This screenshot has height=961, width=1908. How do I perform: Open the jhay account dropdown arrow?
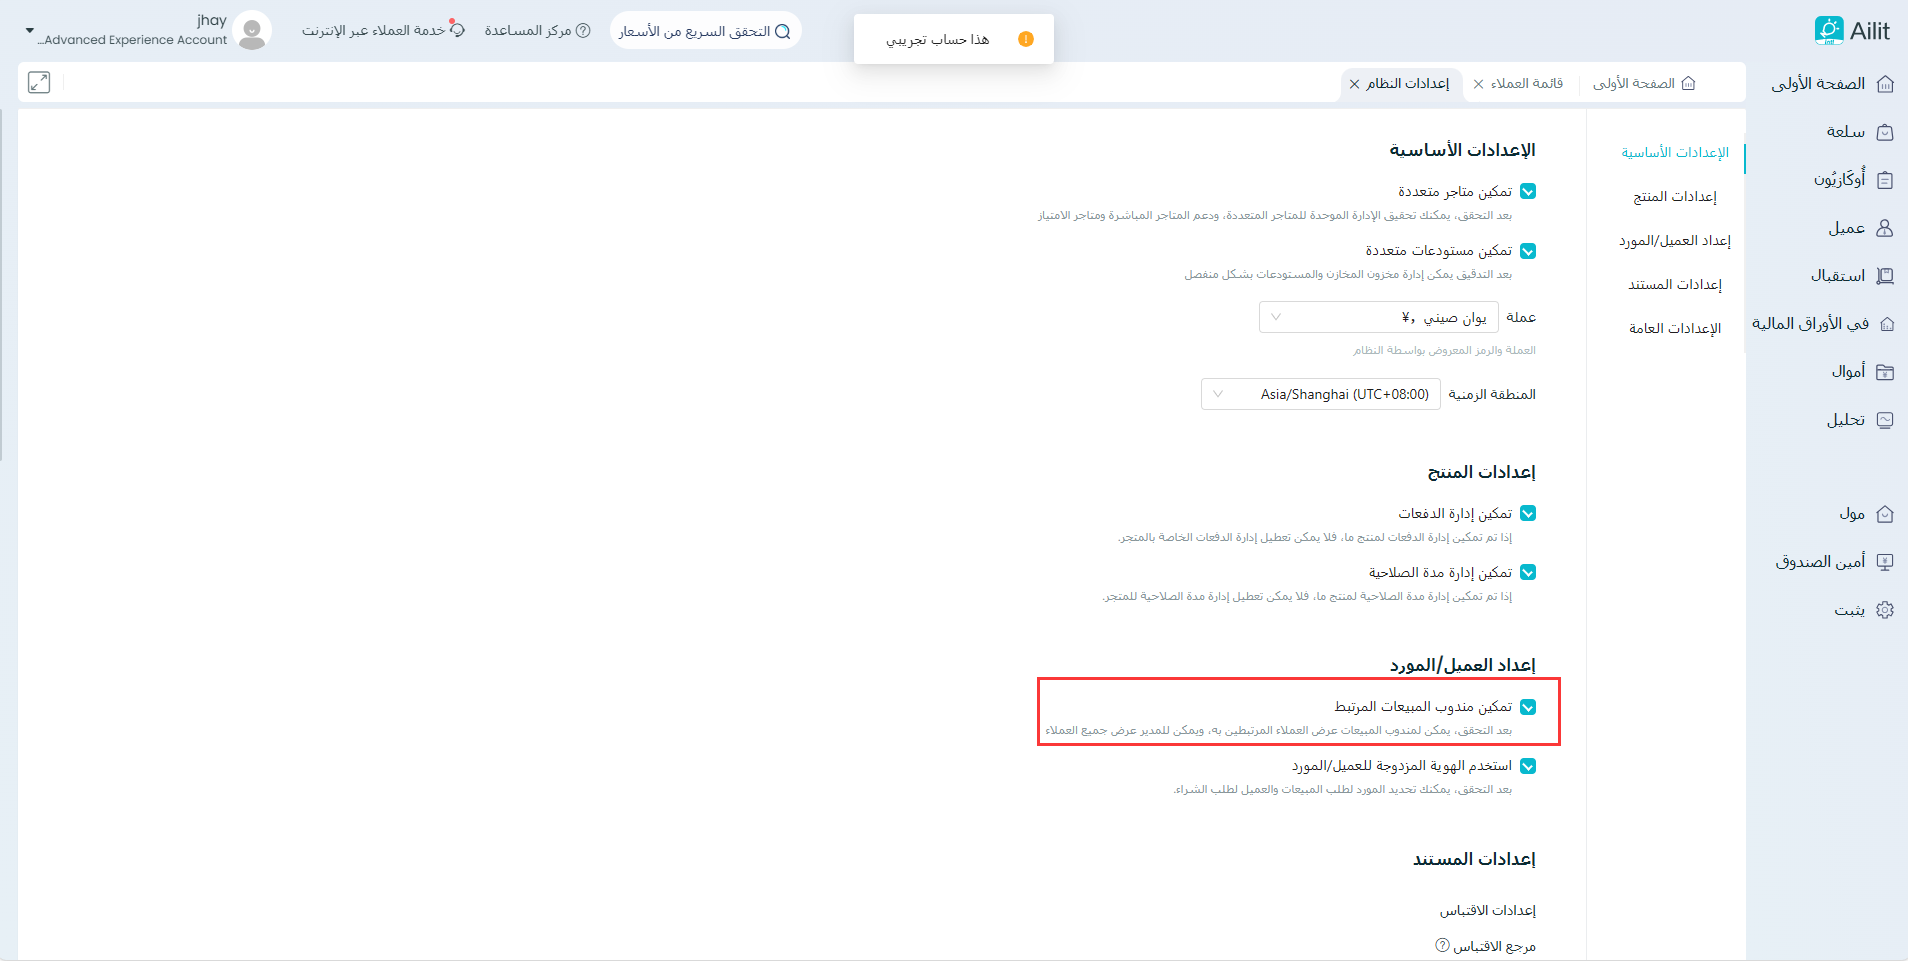point(29,31)
